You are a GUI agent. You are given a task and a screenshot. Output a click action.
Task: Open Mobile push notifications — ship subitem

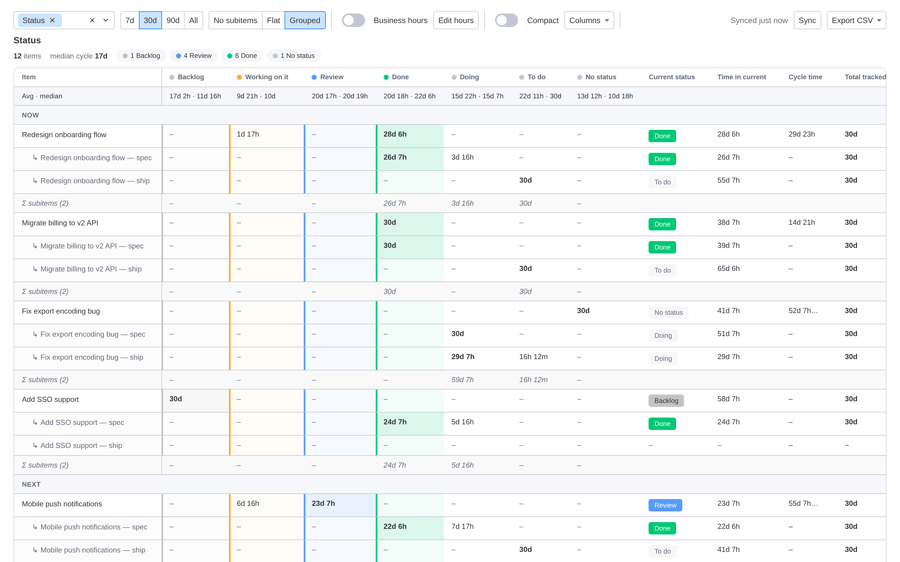point(92,551)
